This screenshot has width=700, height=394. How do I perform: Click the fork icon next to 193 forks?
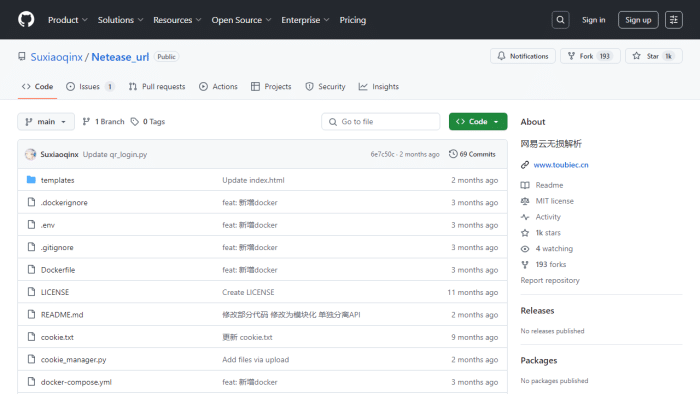[x=525, y=264]
